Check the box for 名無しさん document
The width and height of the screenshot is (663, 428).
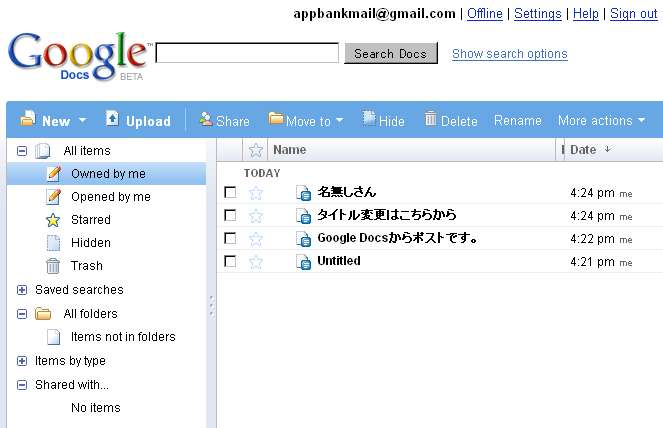230,192
